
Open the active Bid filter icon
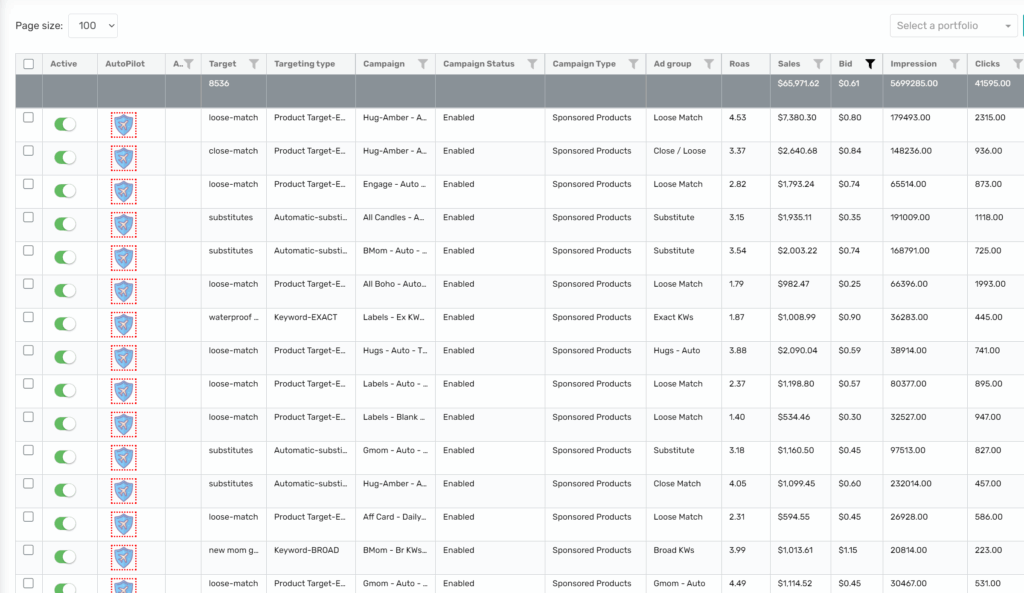[870, 64]
